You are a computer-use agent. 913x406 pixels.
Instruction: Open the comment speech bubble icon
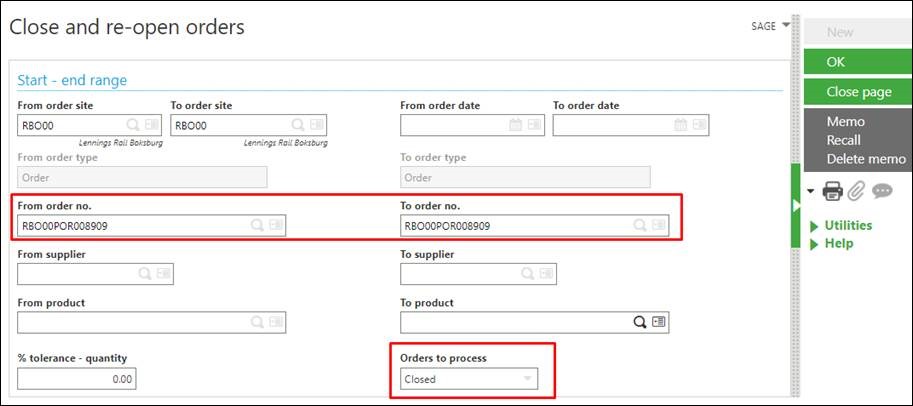[882, 191]
